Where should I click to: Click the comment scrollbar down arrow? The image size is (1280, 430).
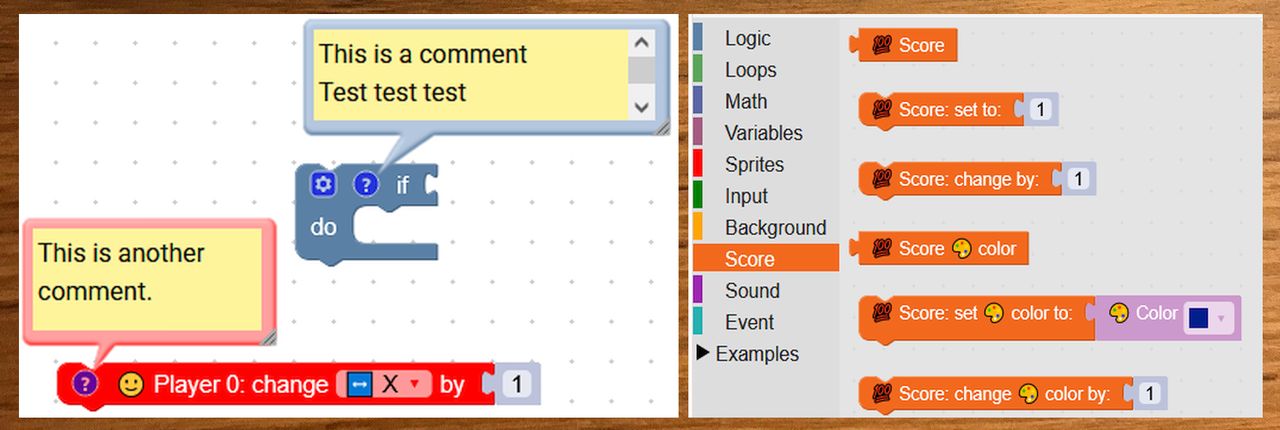tap(641, 106)
